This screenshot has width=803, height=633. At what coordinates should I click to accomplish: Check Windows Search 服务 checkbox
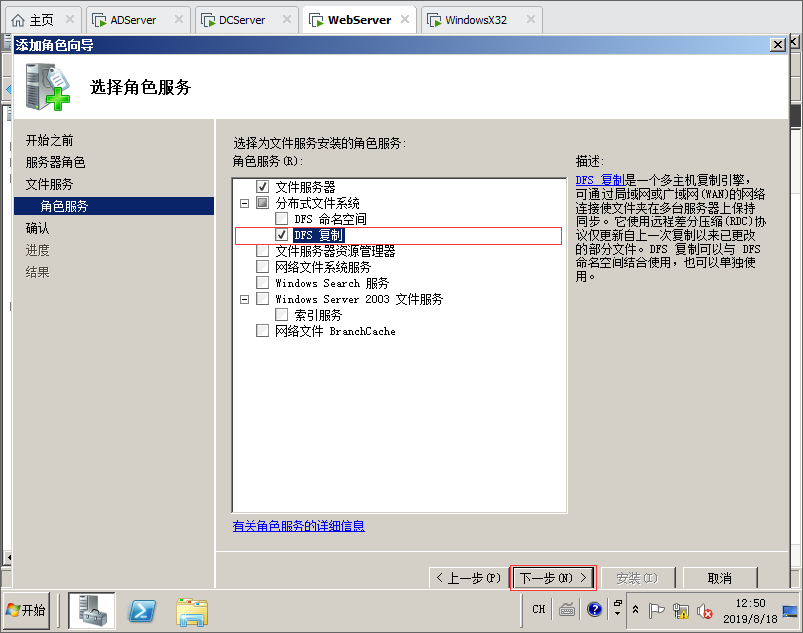pos(262,283)
